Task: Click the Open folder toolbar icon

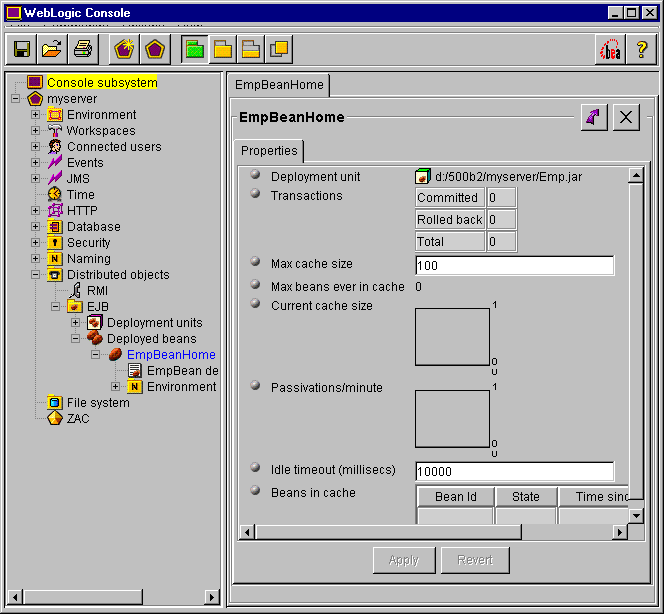Action: tap(52, 50)
